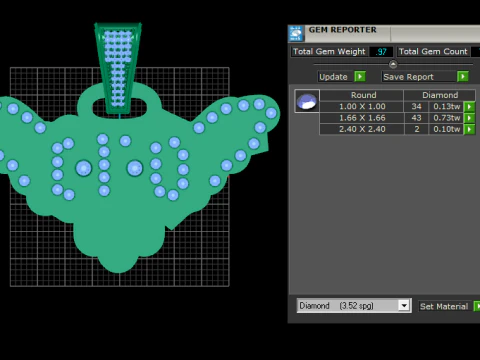Screen dimensions: 480x360
Task: Click the 0.13tw weight cell
Action: coord(446,107)
